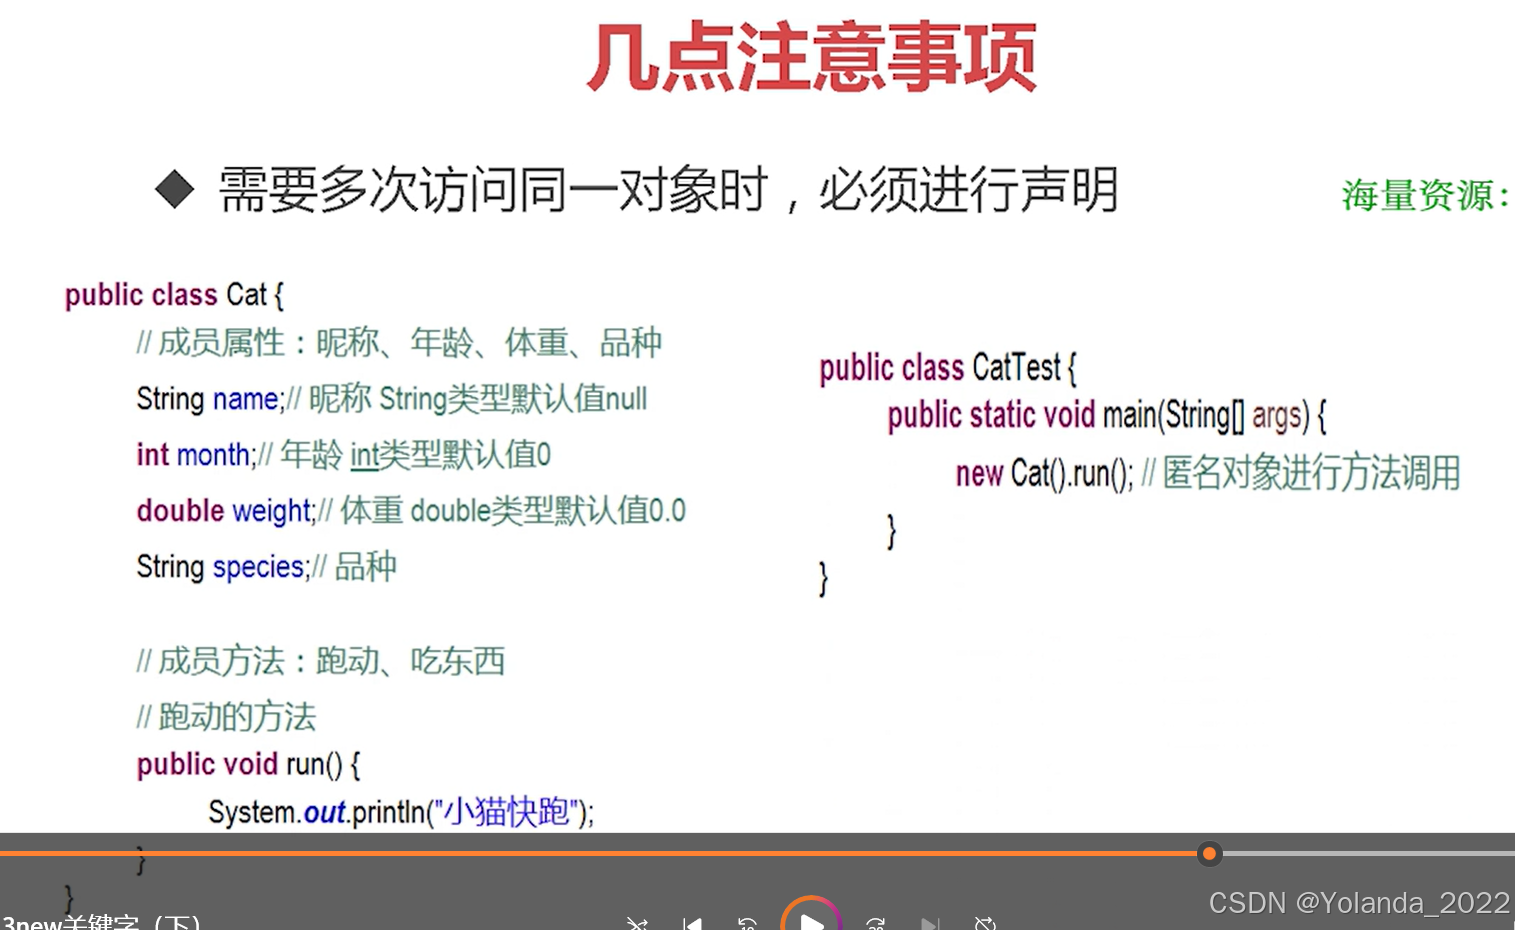This screenshot has height=930, width=1515.
Task: Click the green text "海量资源:"
Action: pyautogui.click(x=1425, y=195)
